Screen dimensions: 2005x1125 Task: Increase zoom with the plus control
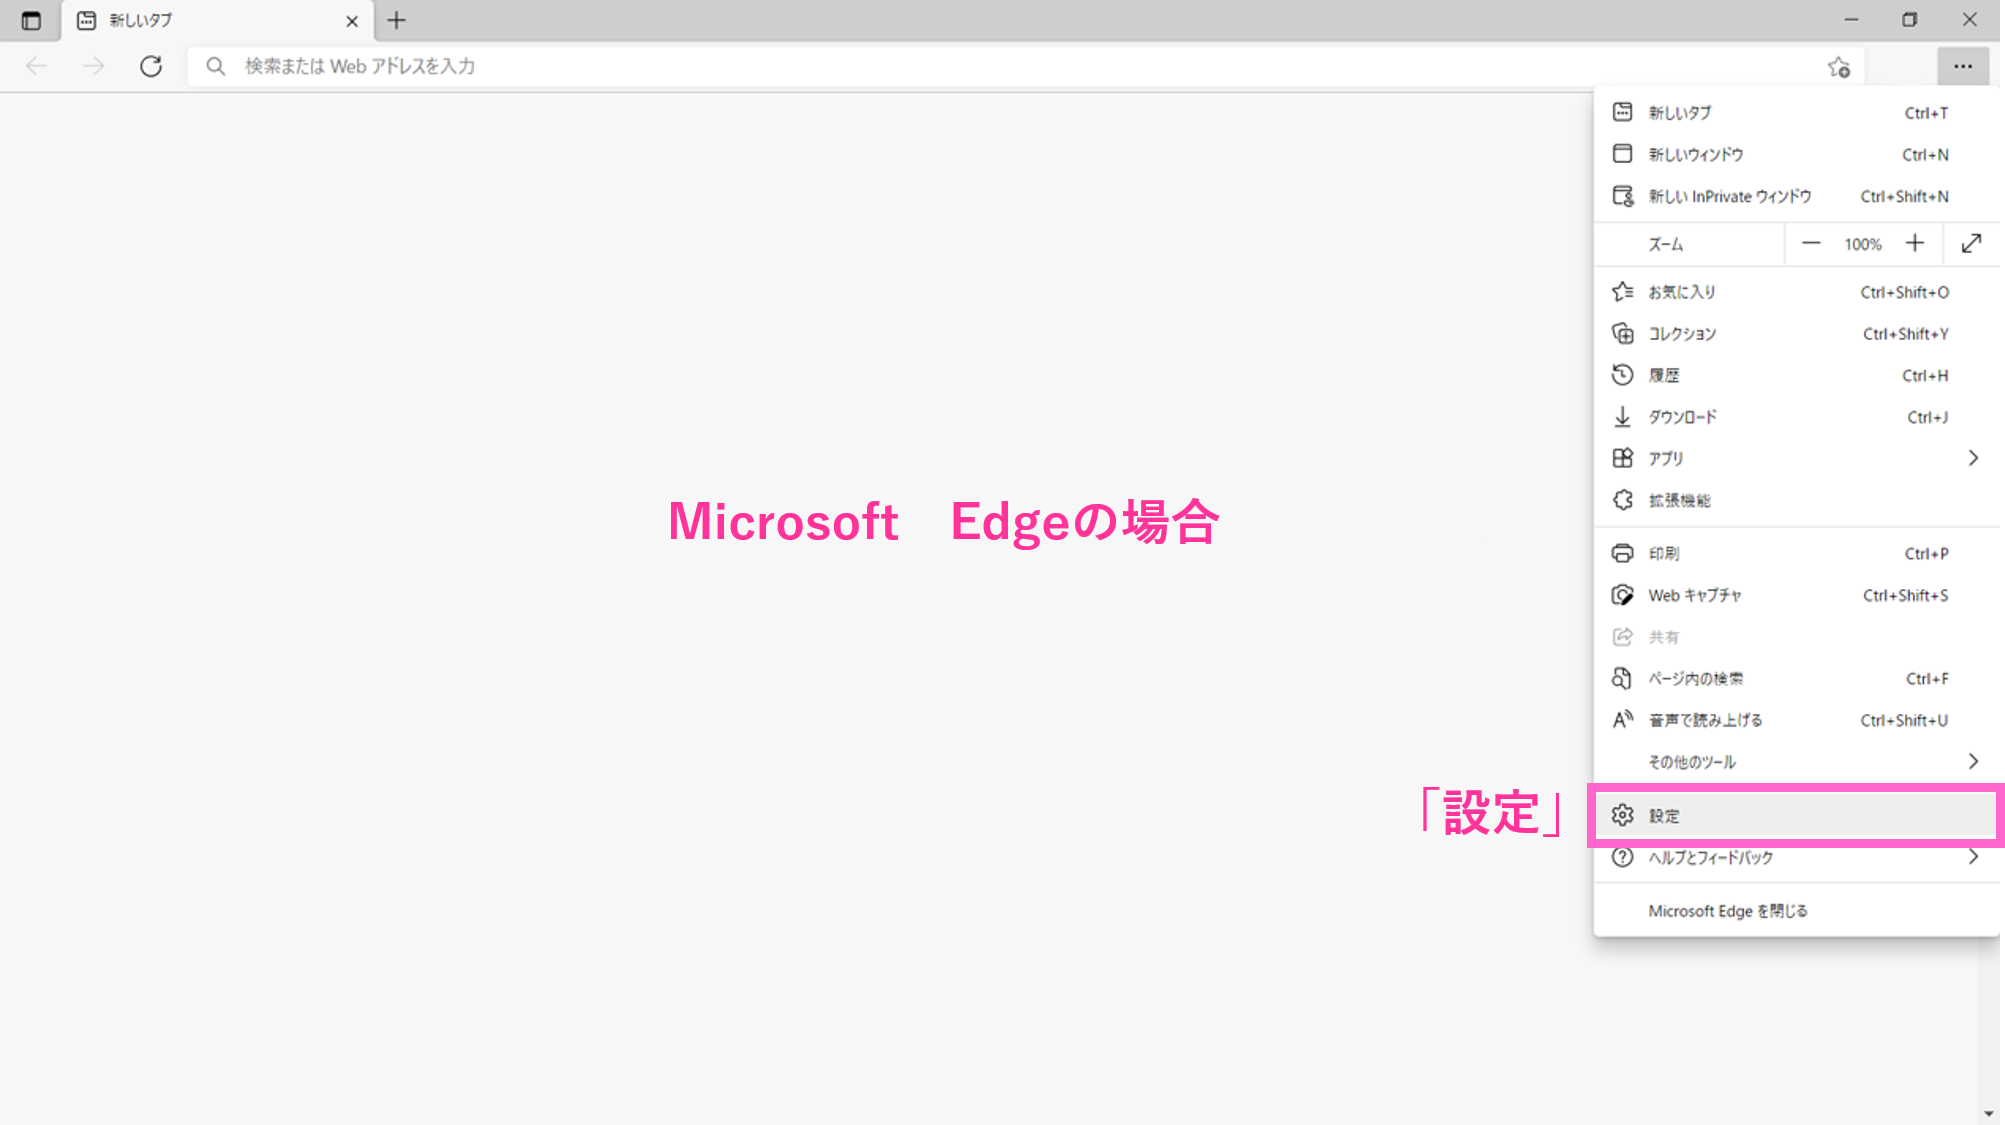pyautogui.click(x=1914, y=243)
